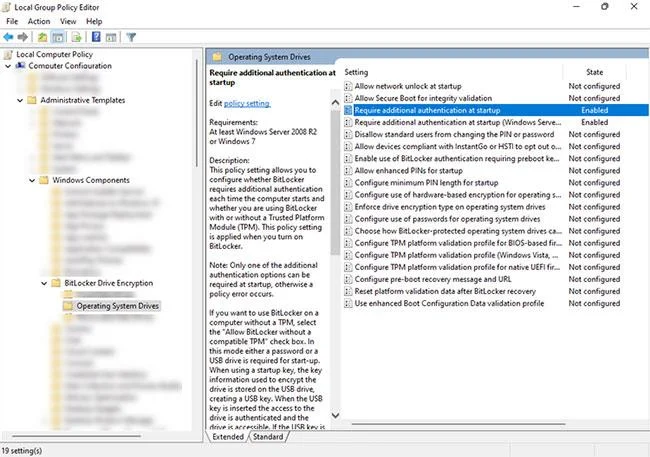The height and width of the screenshot is (457, 650).
Task: Click the Windows Components folder icon
Action: pos(44,180)
